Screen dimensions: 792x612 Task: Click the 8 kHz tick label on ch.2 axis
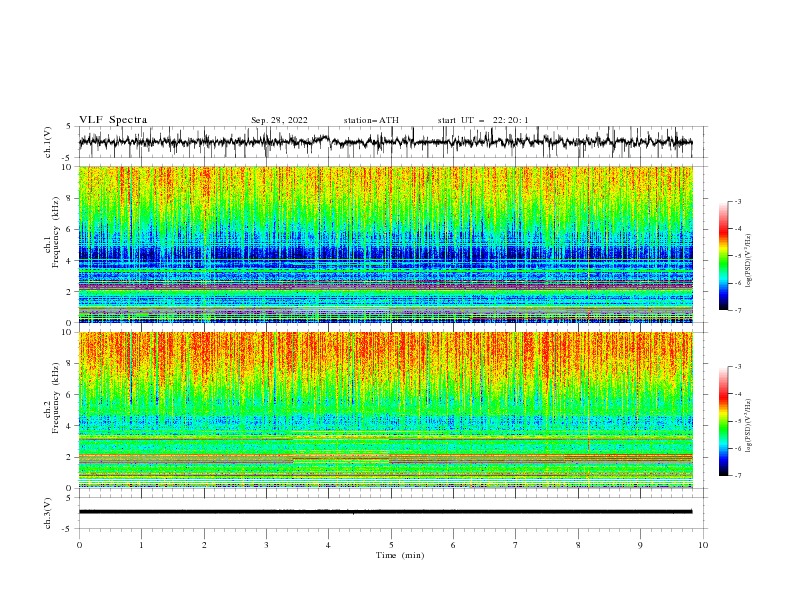coord(70,364)
